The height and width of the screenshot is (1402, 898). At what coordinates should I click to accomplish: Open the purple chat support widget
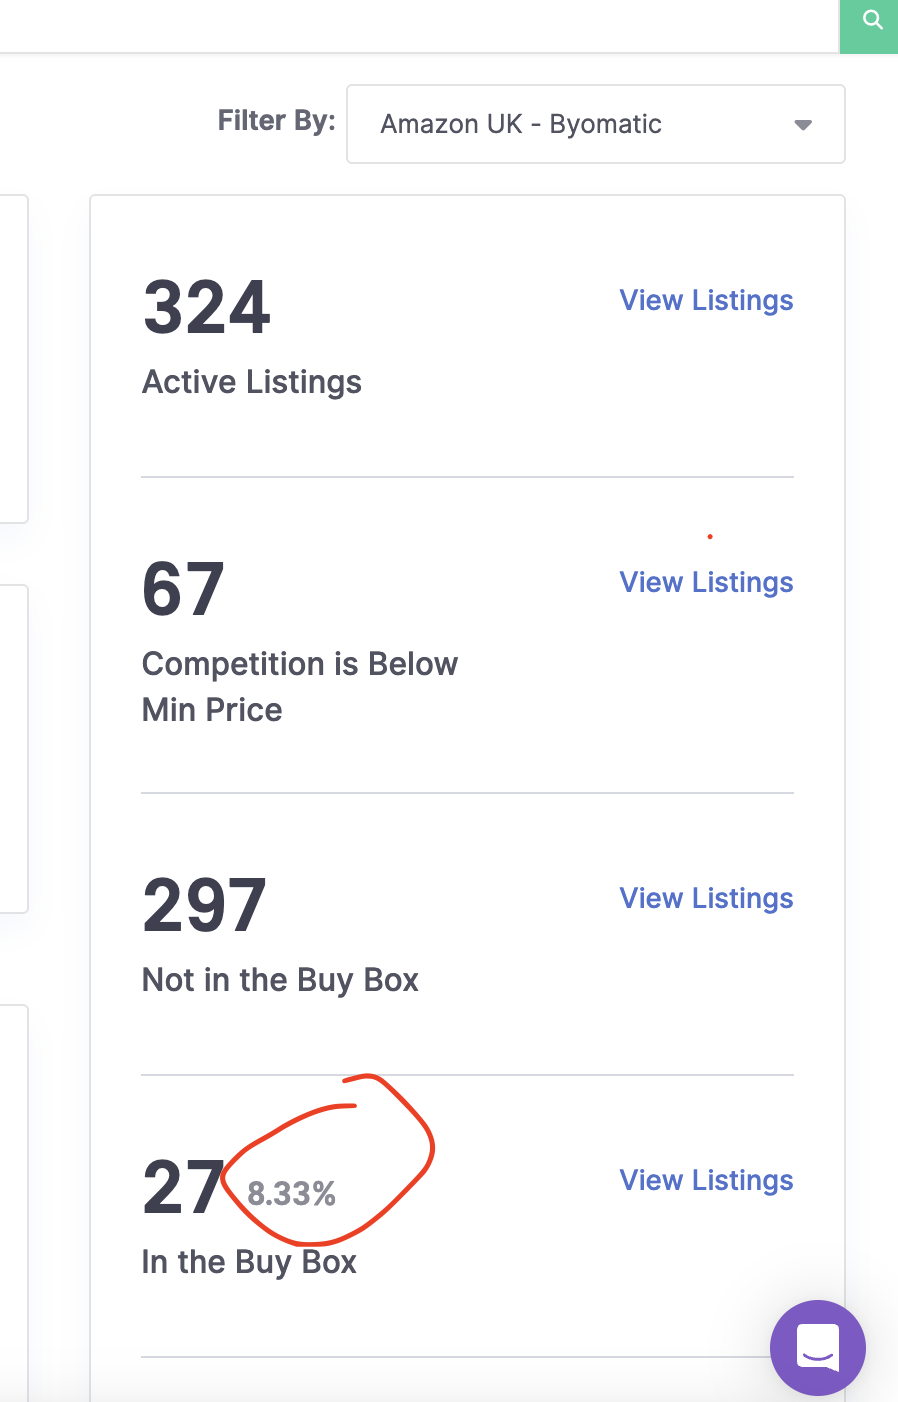pyautogui.click(x=818, y=1347)
